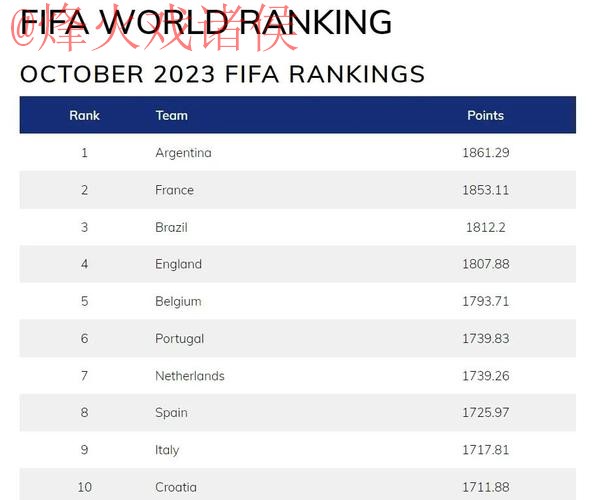This screenshot has height=500, width=599.
Task: Click rank number 10 cell
Action: click(x=84, y=487)
